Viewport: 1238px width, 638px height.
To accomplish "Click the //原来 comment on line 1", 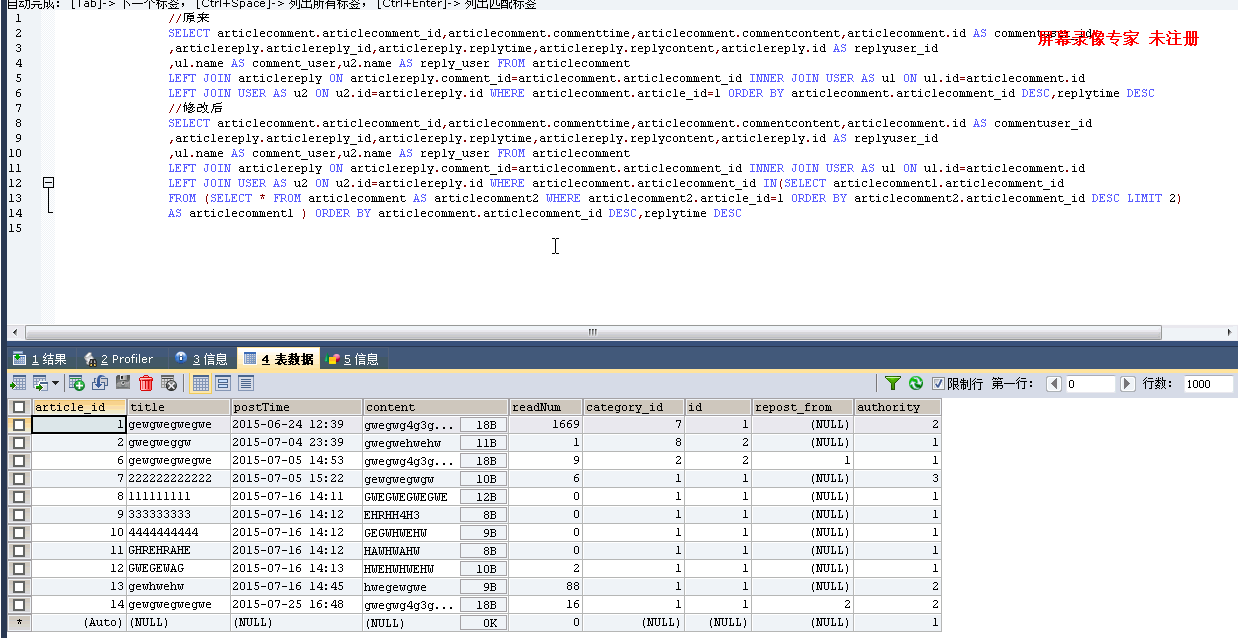I will pos(189,18).
